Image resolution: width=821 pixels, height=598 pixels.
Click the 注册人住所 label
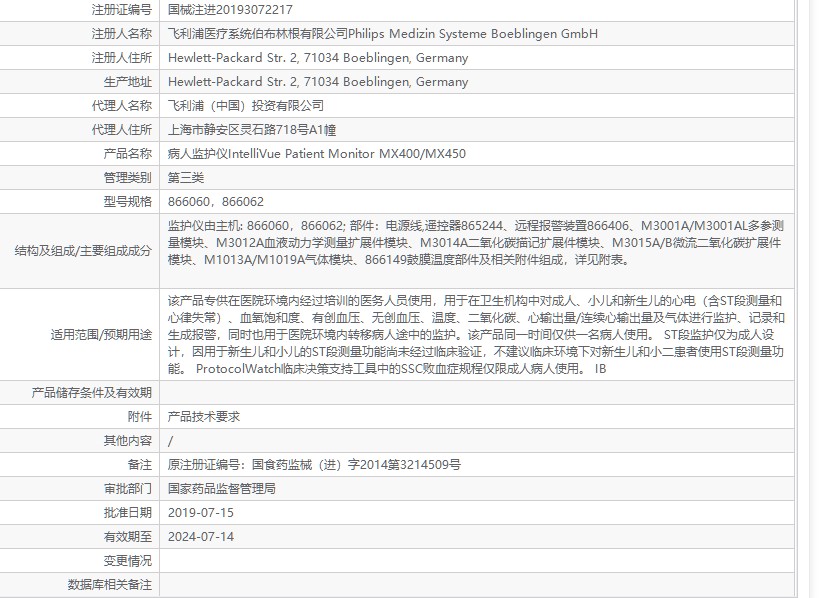[121, 58]
